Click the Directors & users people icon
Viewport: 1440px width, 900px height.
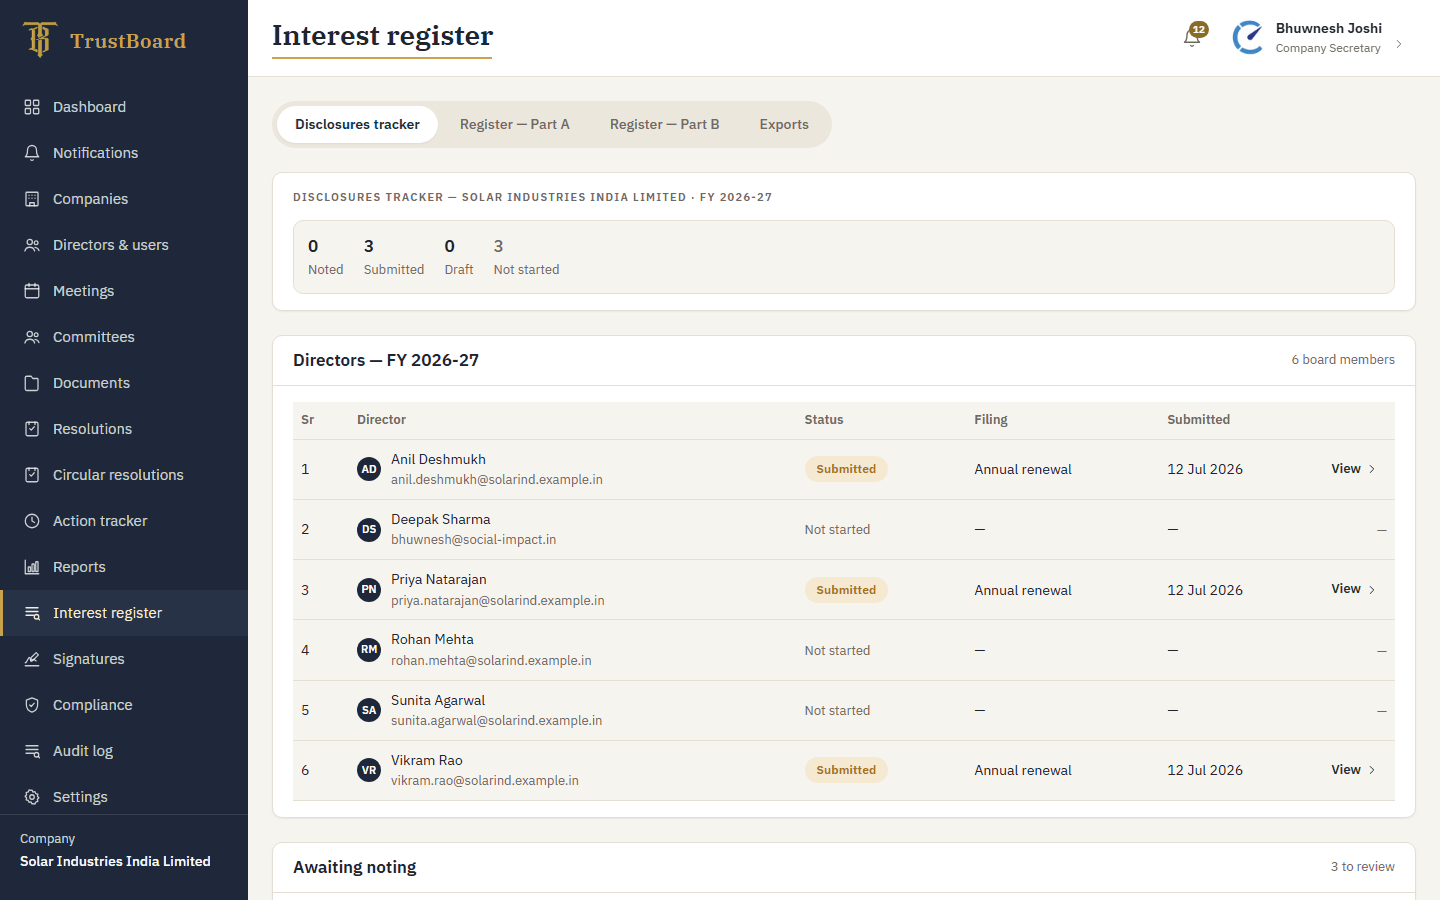[x=32, y=245]
